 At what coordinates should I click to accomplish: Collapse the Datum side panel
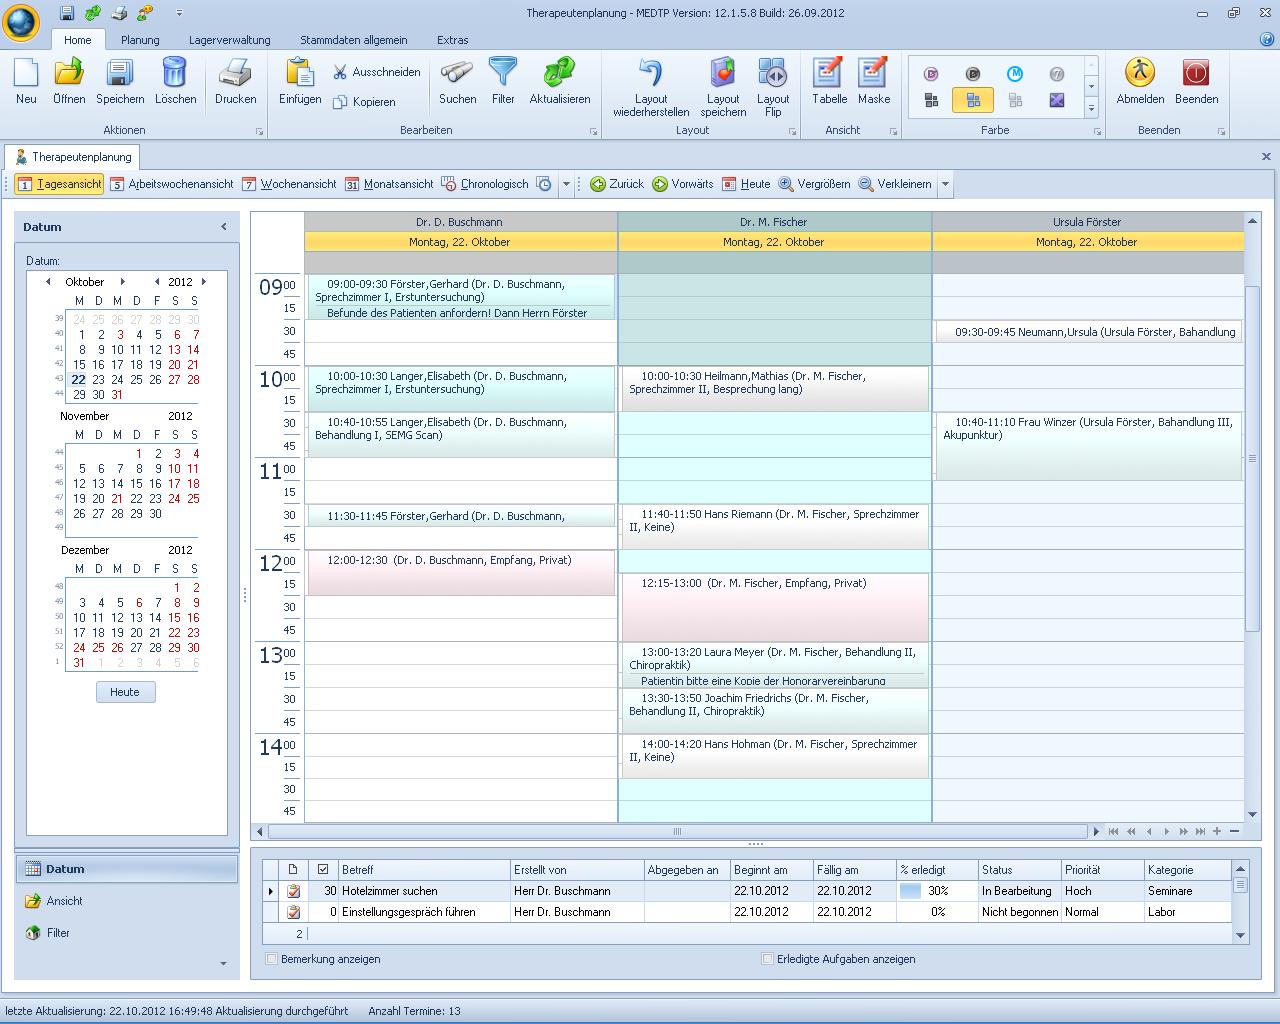pyautogui.click(x=223, y=227)
